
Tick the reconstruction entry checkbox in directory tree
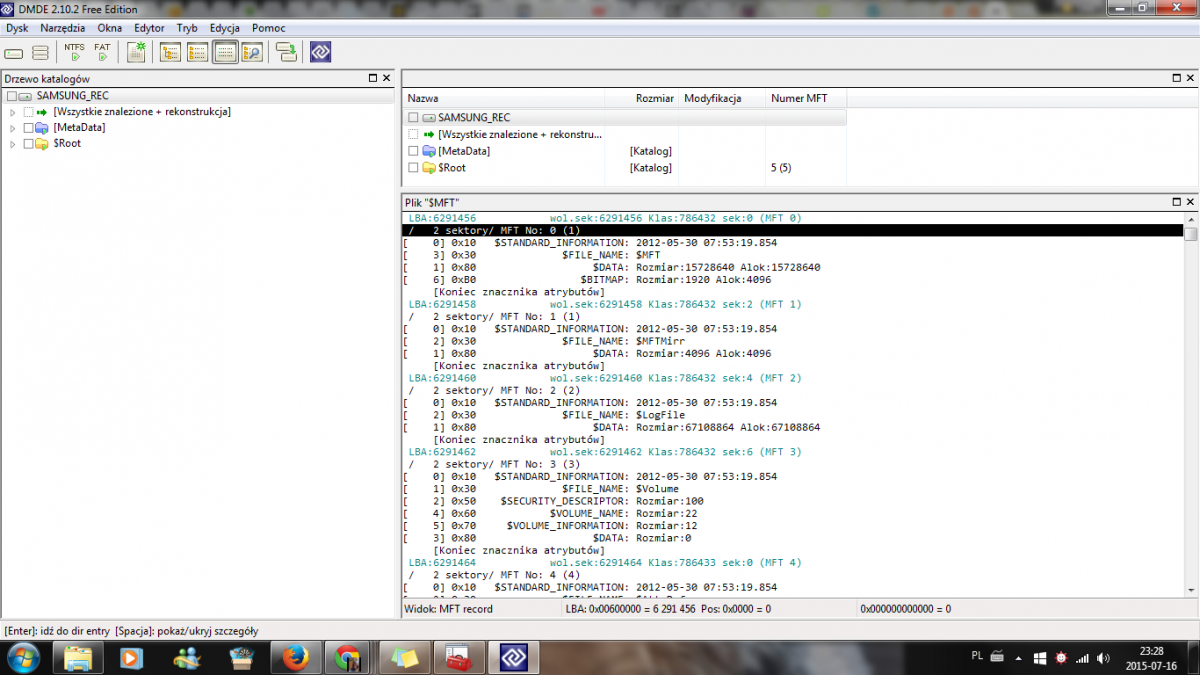pyautogui.click(x=28, y=112)
